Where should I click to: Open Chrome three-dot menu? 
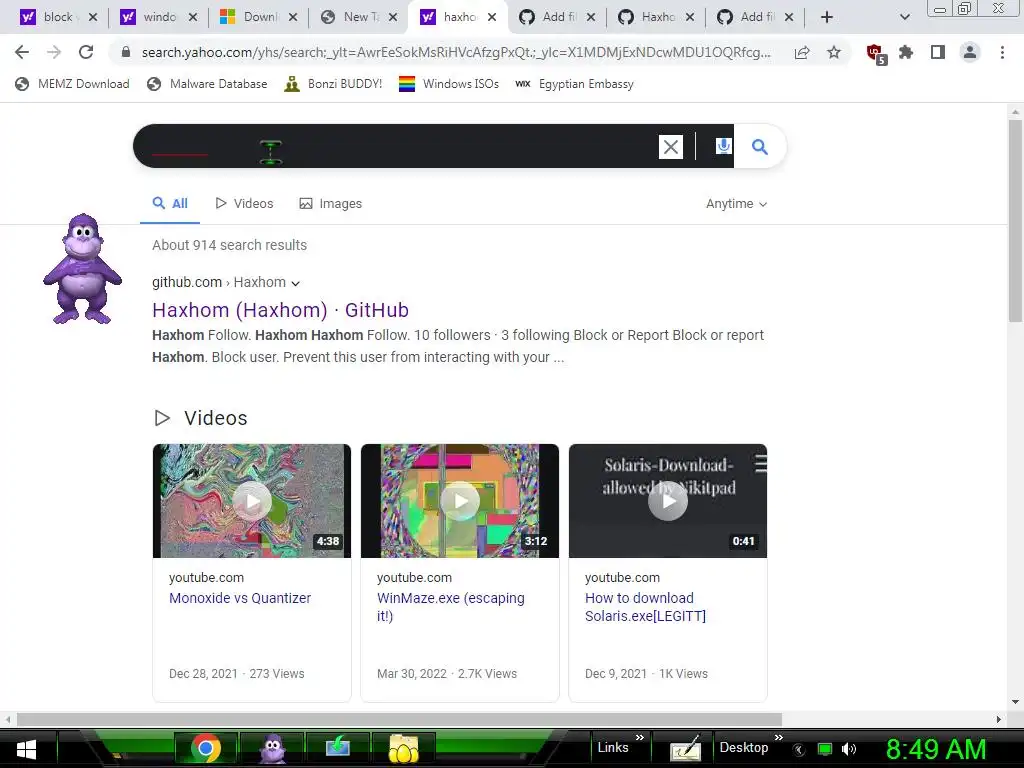(x=1002, y=52)
